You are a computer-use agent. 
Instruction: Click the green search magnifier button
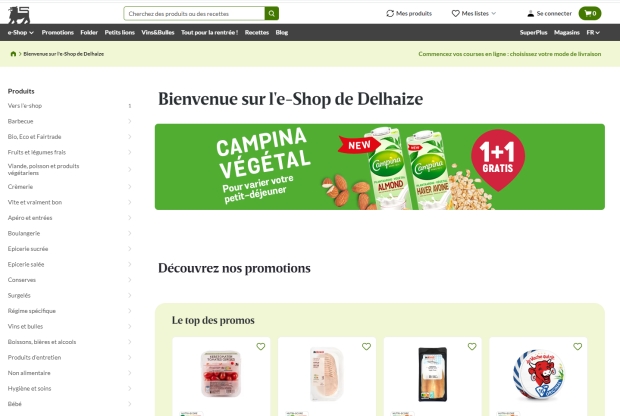click(272, 13)
